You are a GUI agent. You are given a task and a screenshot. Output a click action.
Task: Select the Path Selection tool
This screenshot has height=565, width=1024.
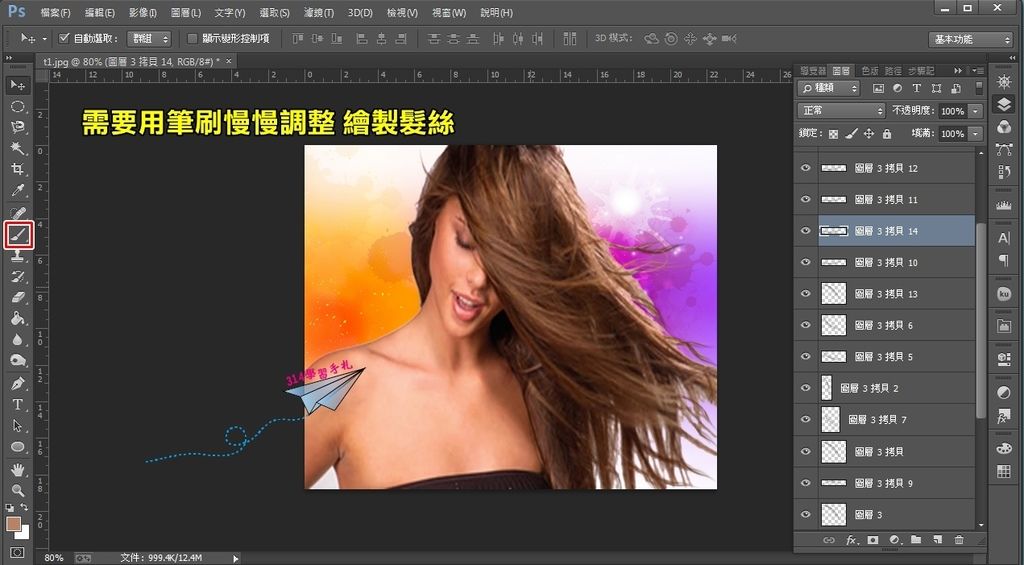click(18, 426)
